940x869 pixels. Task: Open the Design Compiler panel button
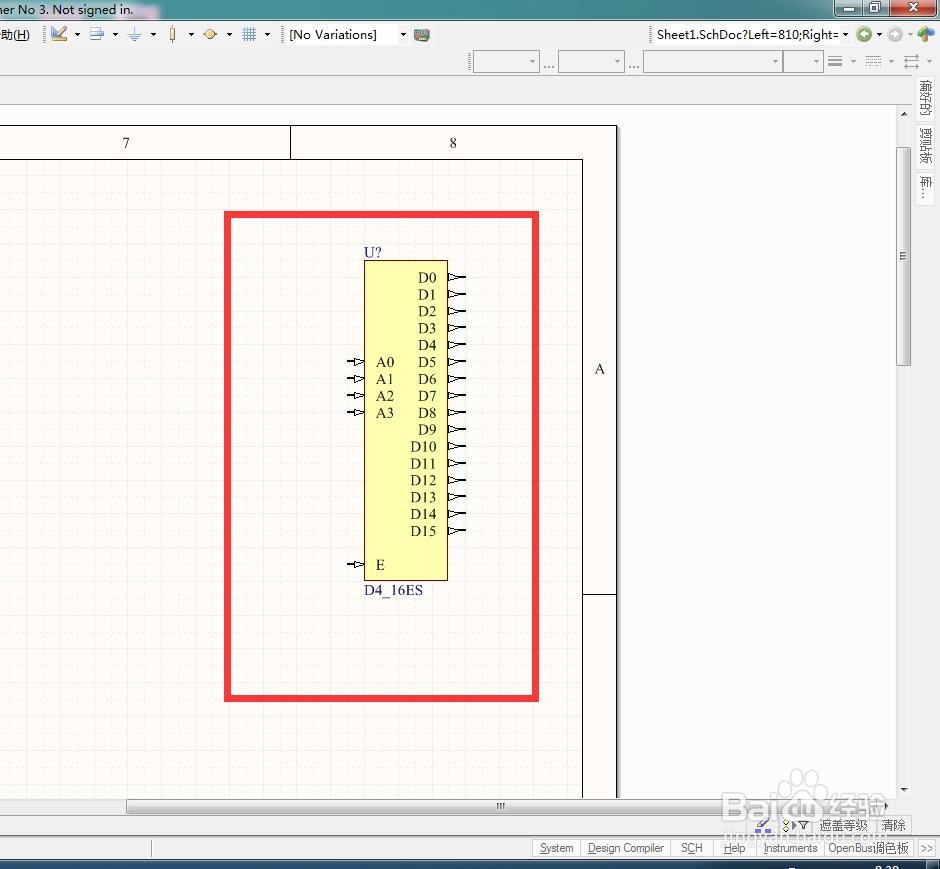coord(625,848)
